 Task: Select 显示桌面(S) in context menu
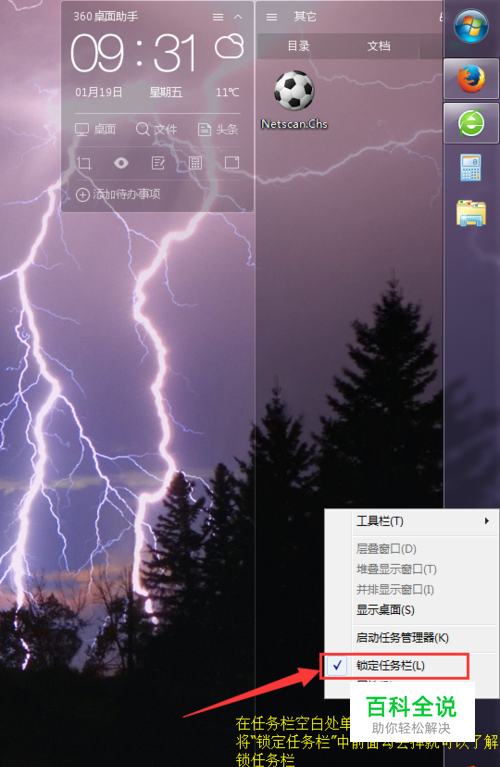411,610
